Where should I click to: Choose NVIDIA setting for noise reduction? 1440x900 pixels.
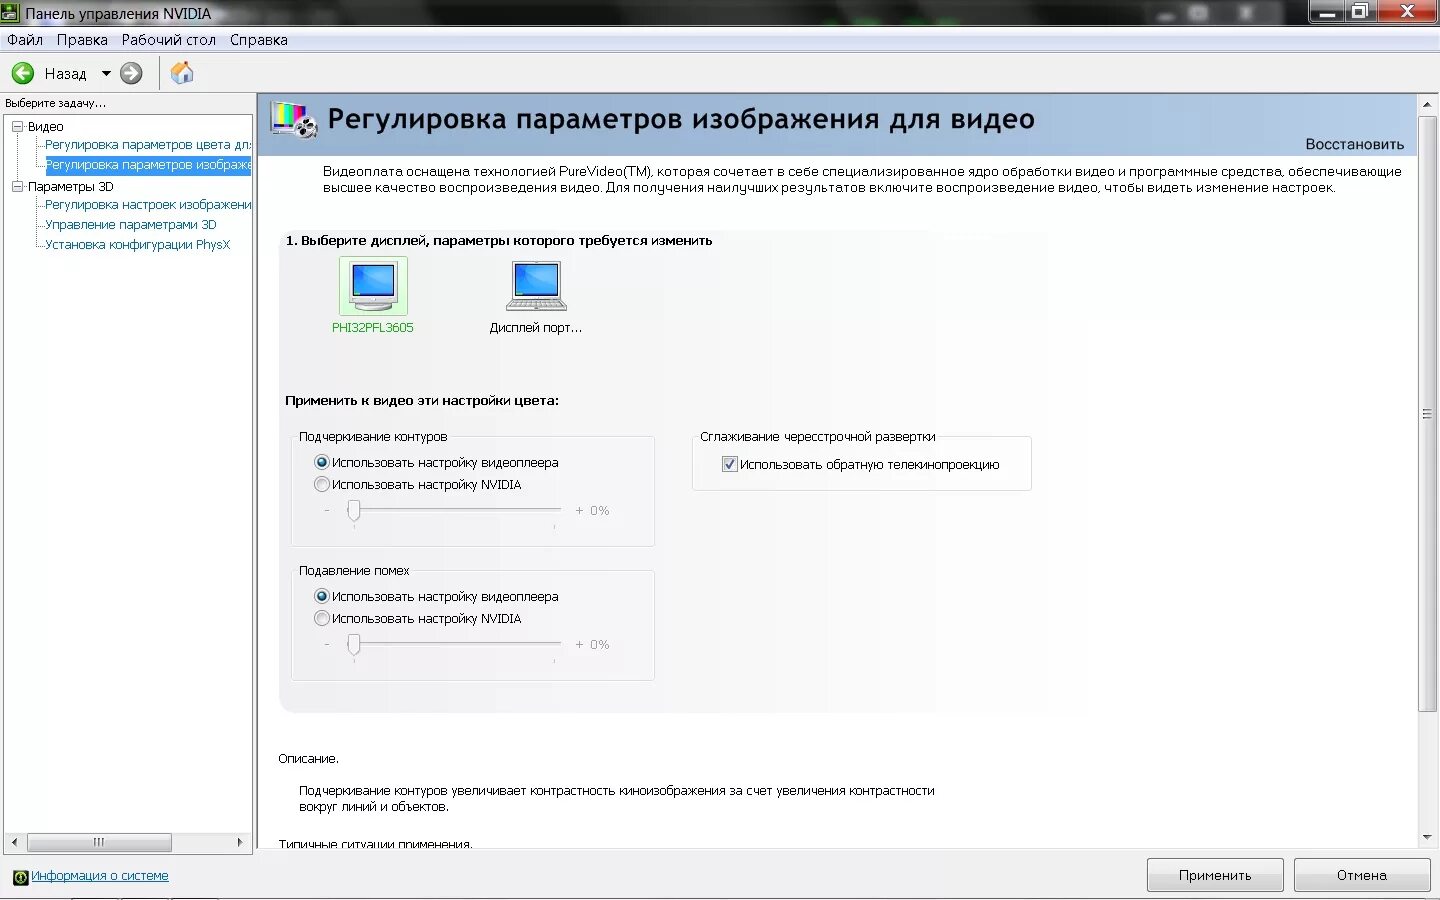[322, 618]
